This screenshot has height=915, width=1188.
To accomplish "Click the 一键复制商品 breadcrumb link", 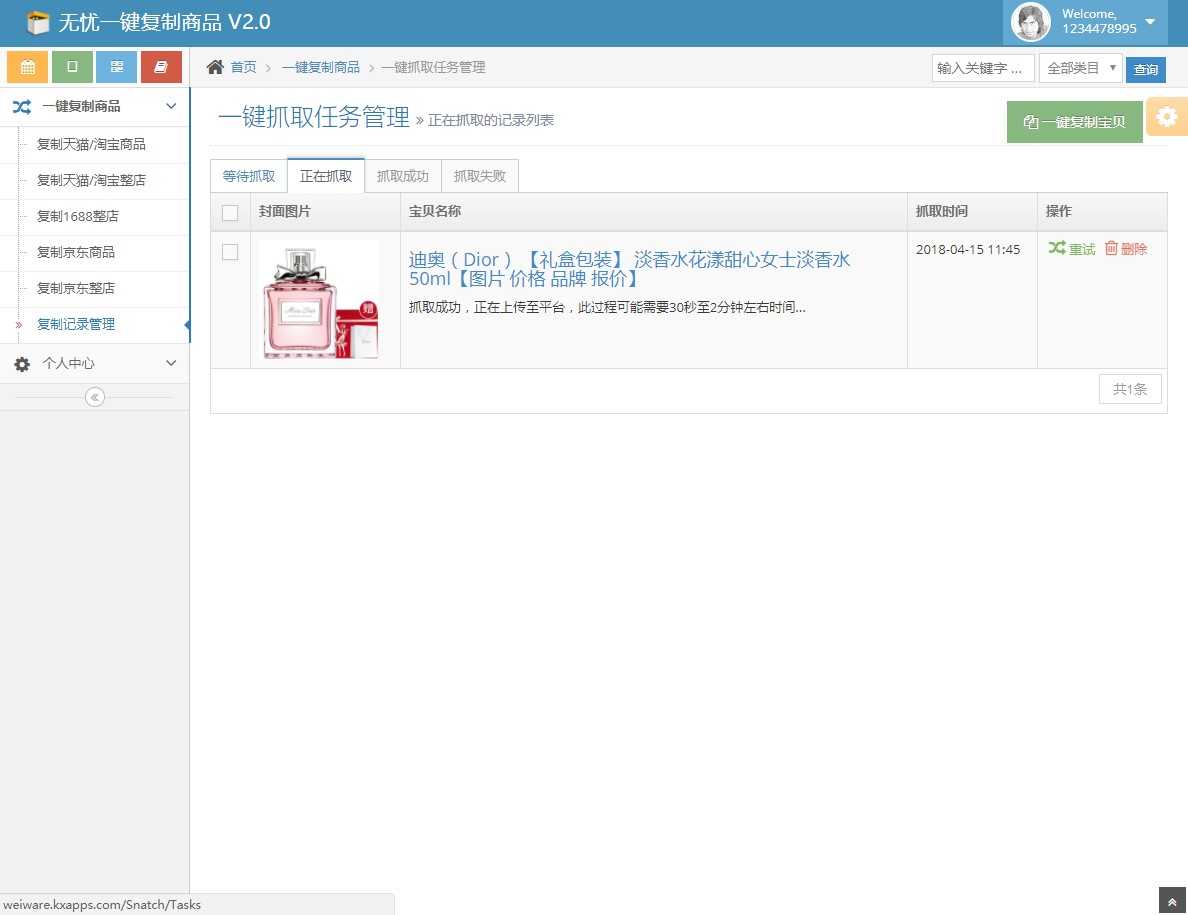I will [320, 67].
